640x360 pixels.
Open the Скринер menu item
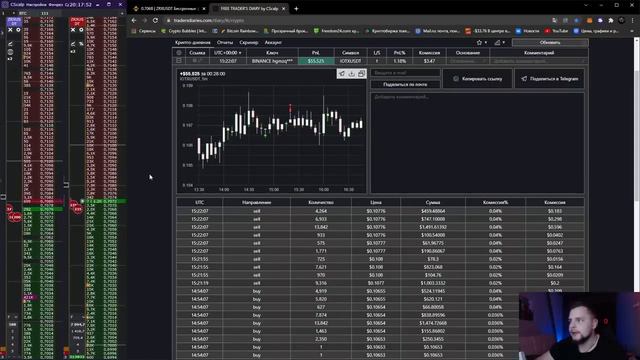tap(249, 42)
